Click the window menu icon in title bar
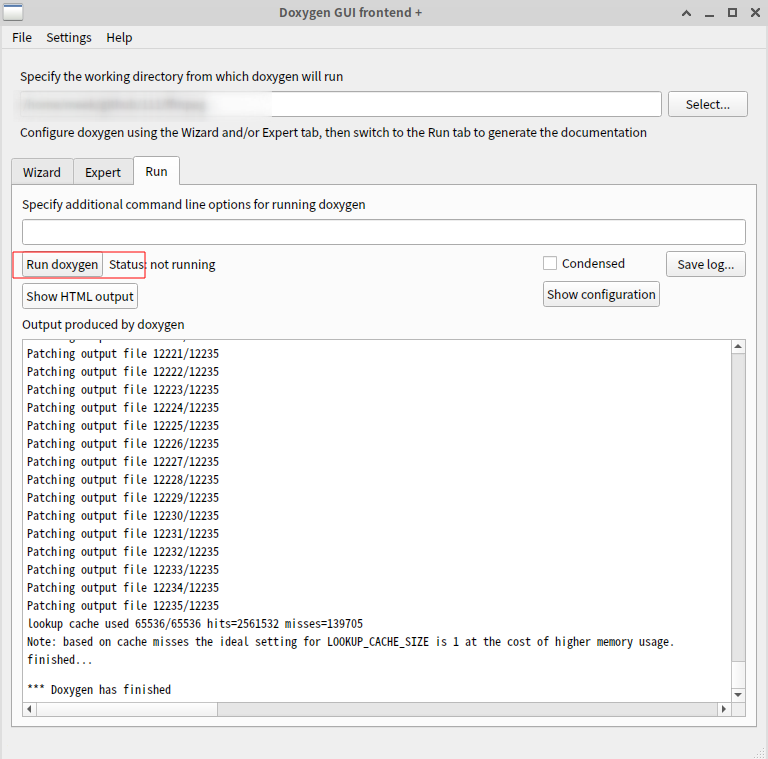The height and width of the screenshot is (759, 768). pyautogui.click(x=13, y=12)
